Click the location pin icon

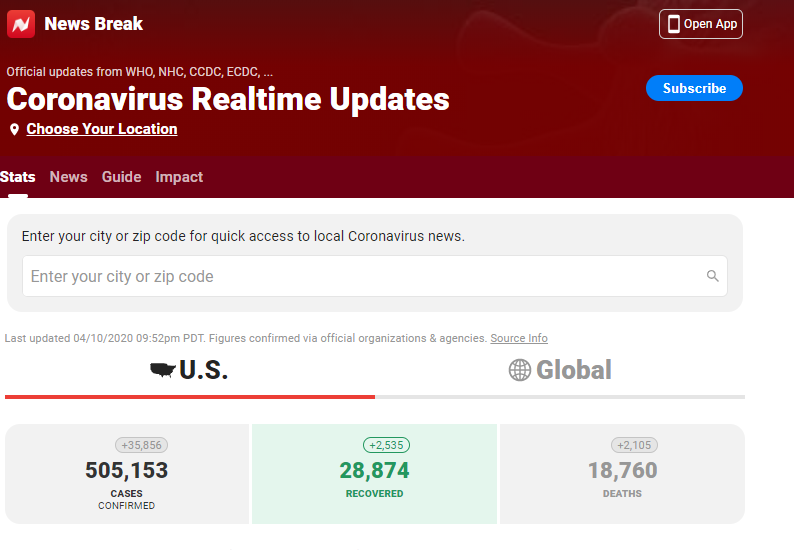point(14,130)
